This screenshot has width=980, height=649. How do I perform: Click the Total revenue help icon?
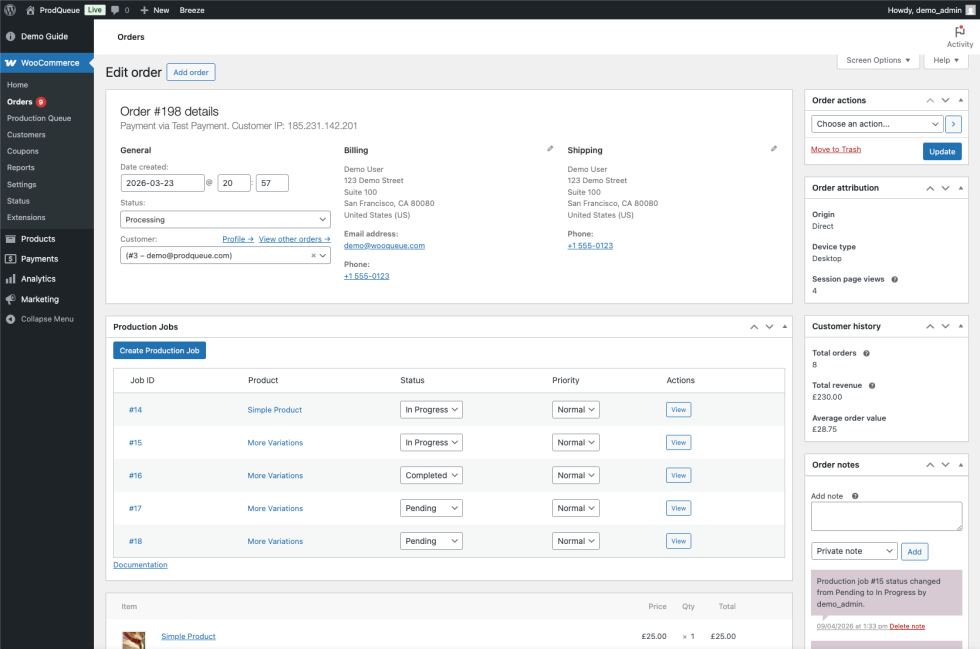[872, 386]
